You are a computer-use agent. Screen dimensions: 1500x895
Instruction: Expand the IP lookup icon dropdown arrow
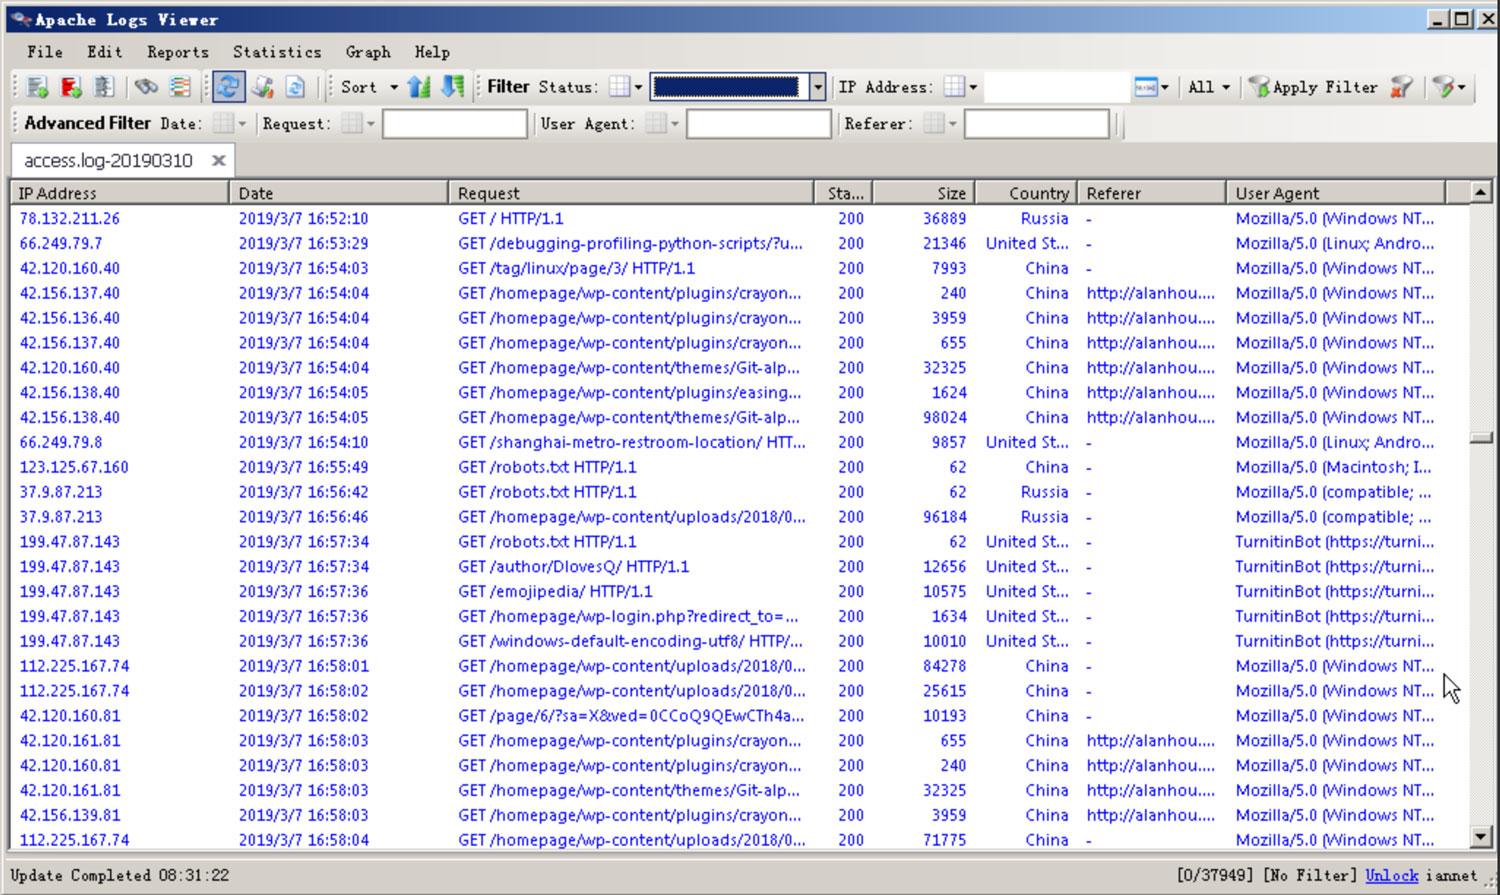coord(1164,87)
